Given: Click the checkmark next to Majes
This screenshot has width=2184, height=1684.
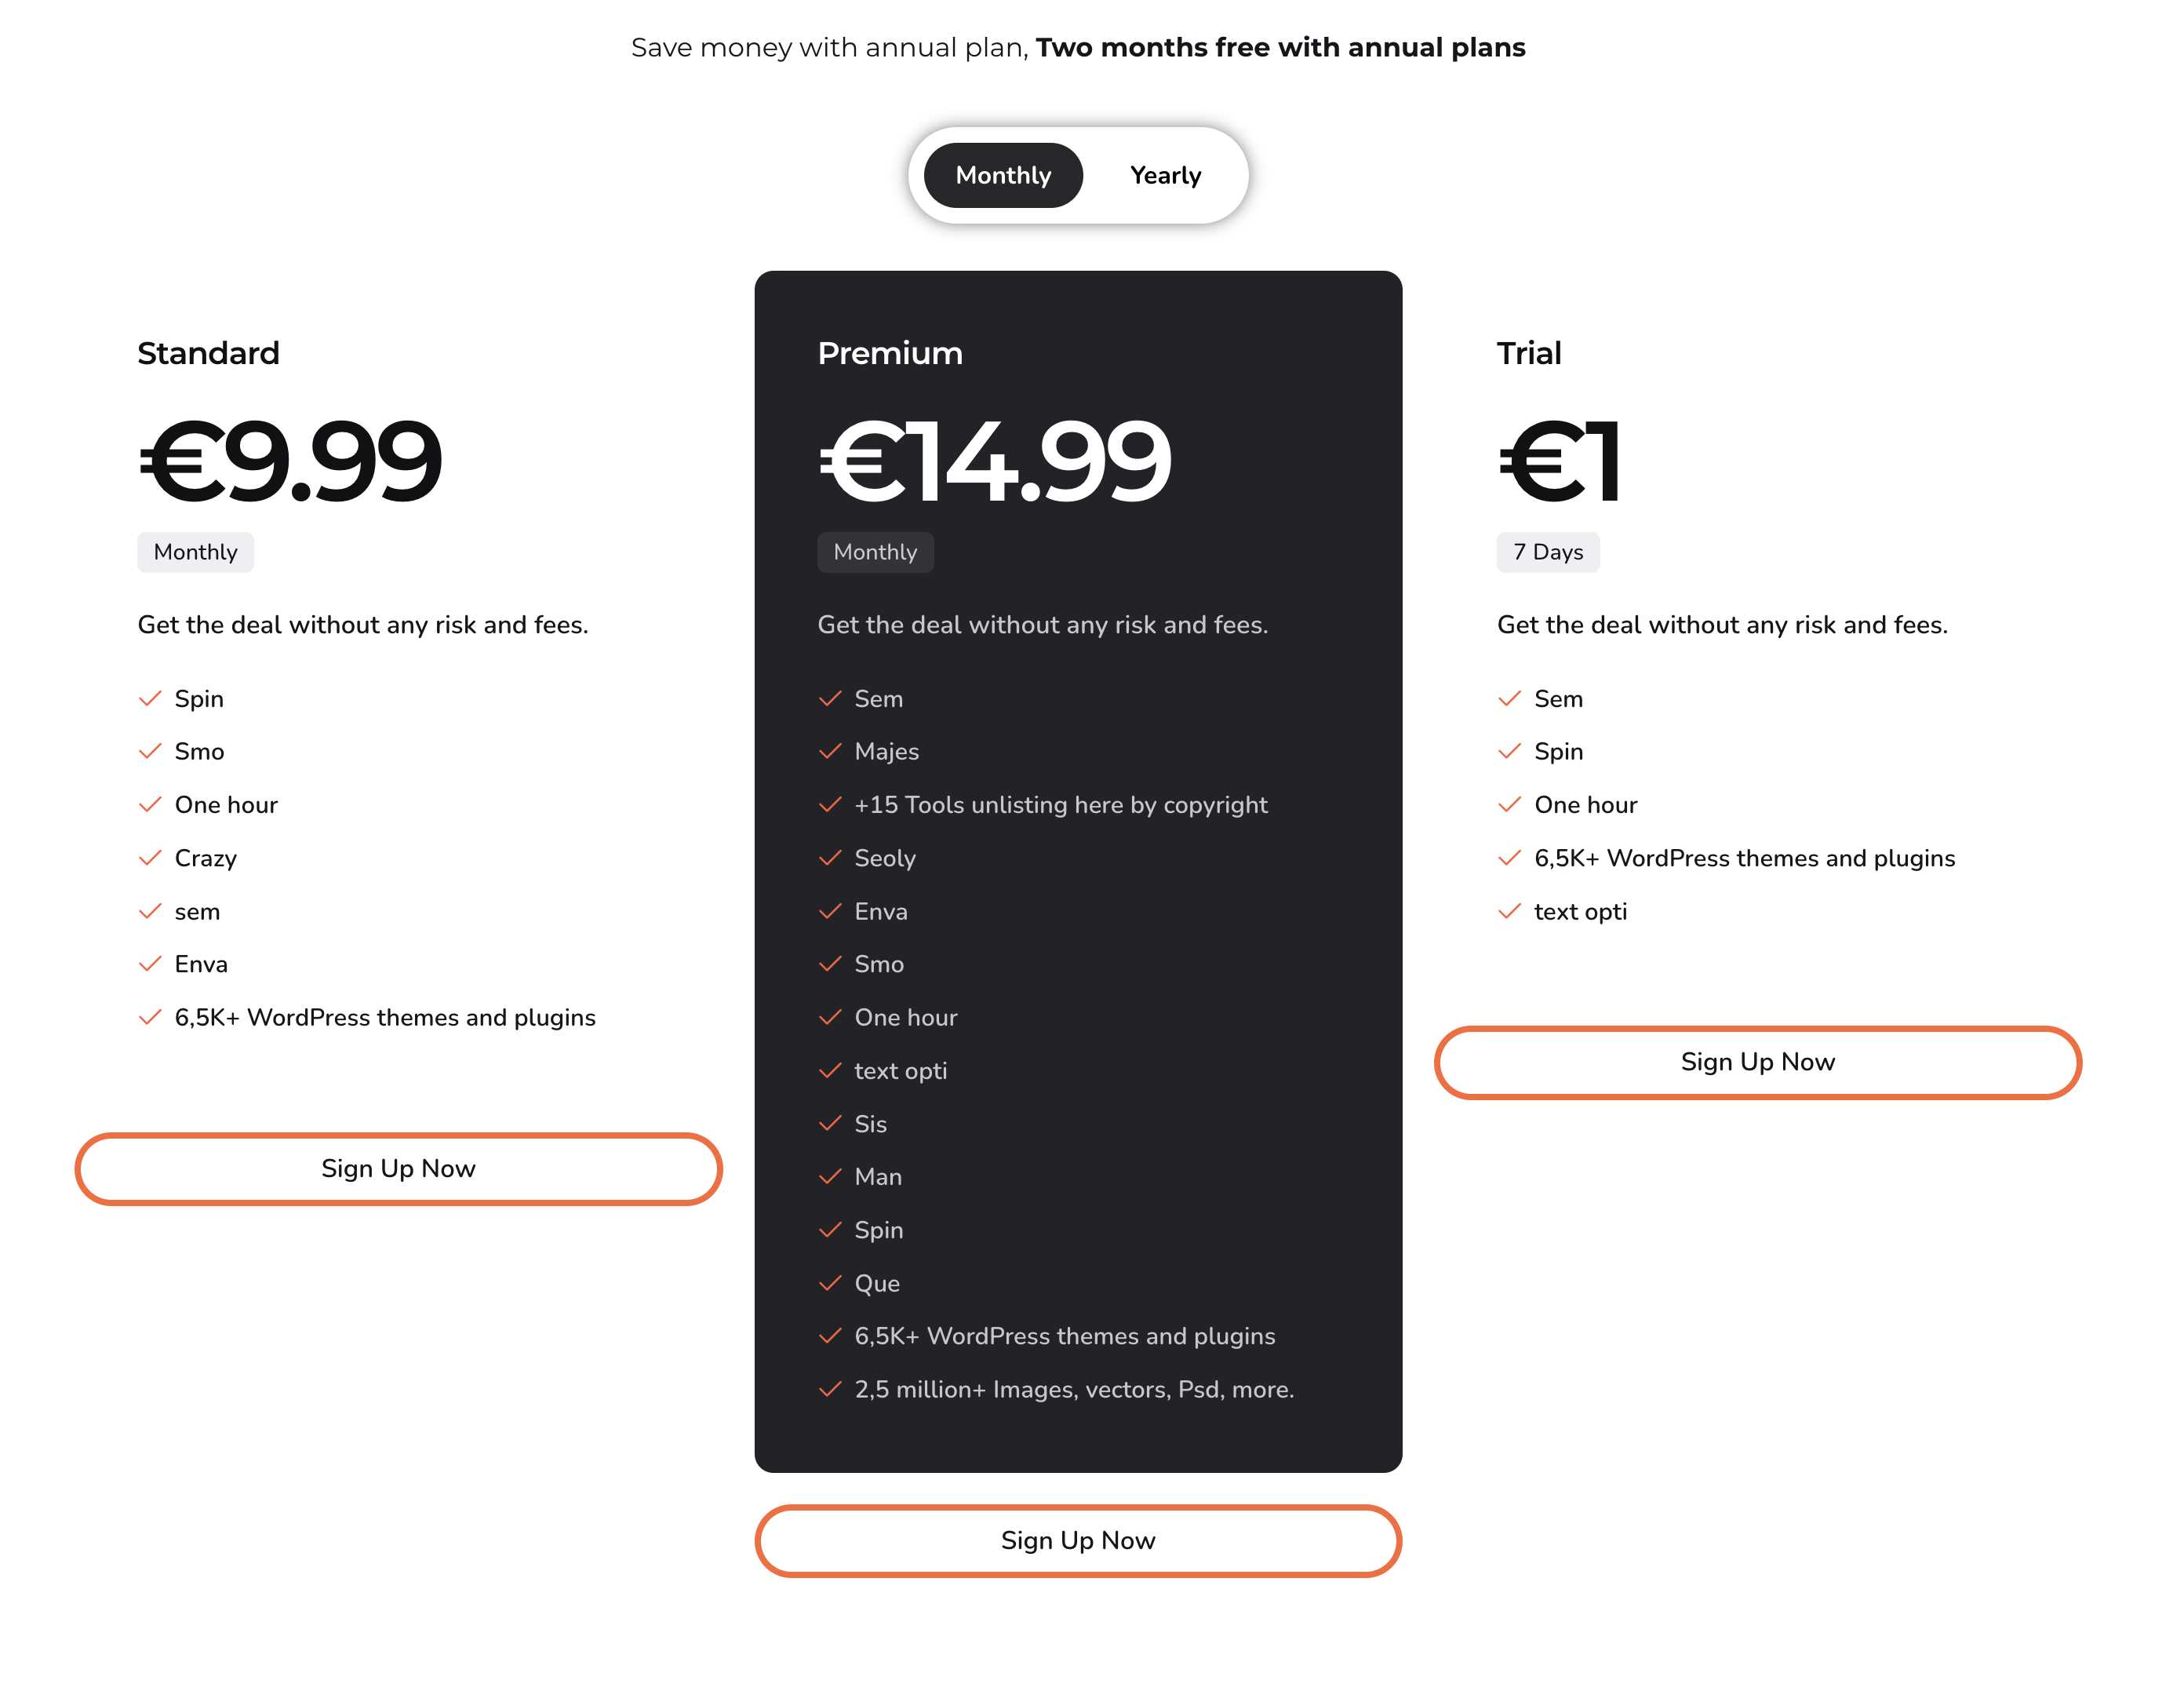Looking at the screenshot, I should [830, 751].
